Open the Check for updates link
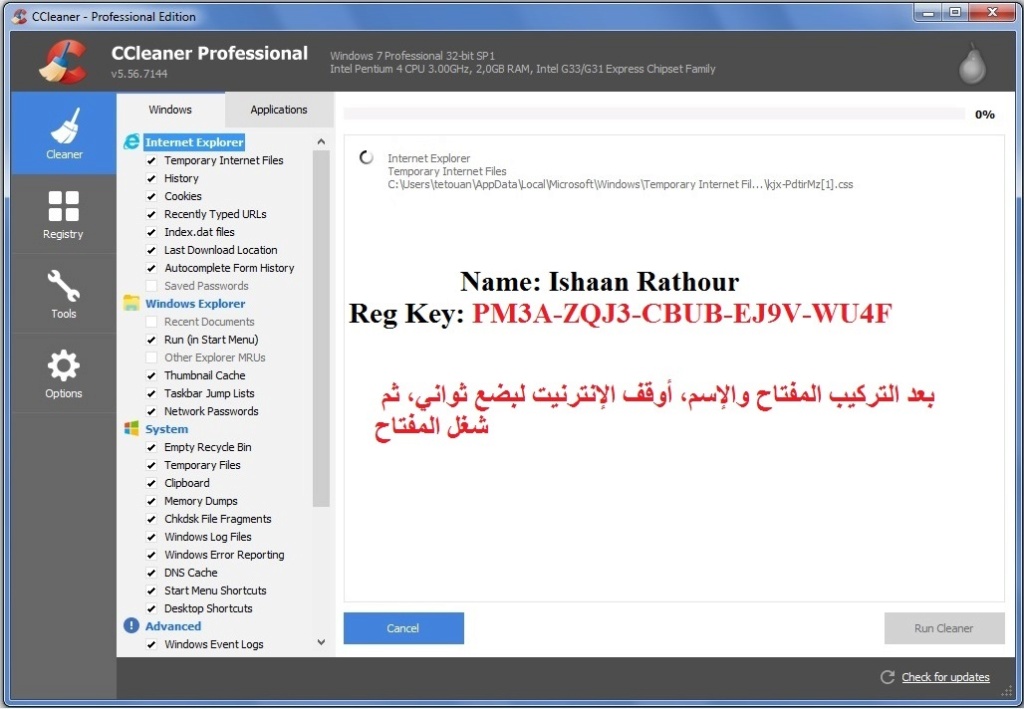1024x709 pixels. 945,677
